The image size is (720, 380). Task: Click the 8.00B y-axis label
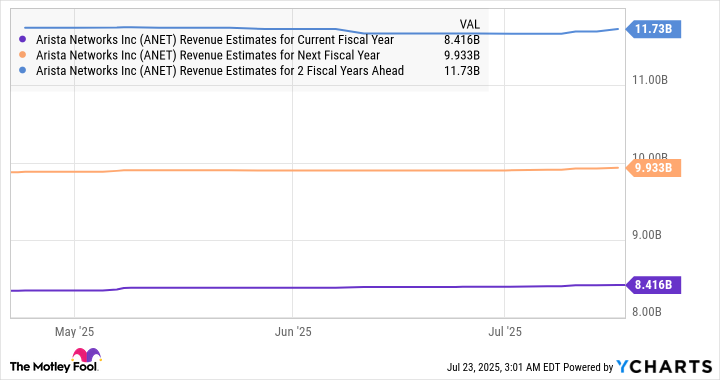click(x=647, y=312)
